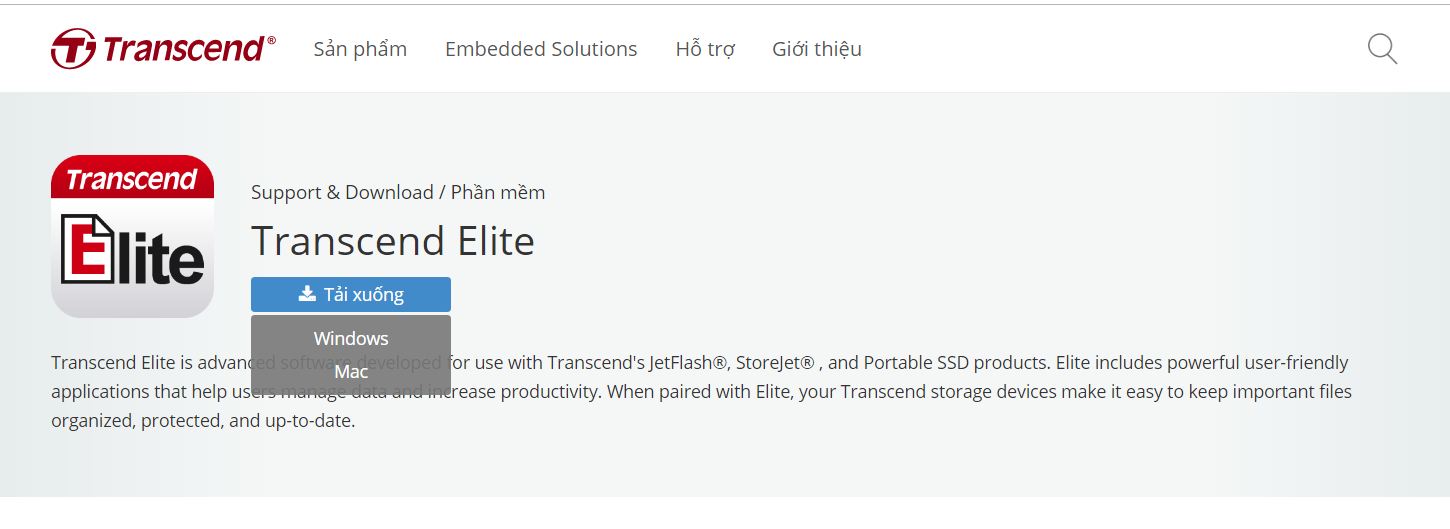Screen dimensions: 1450x529
Task: Open the Embedded Solutions menu
Action: [x=541, y=49]
